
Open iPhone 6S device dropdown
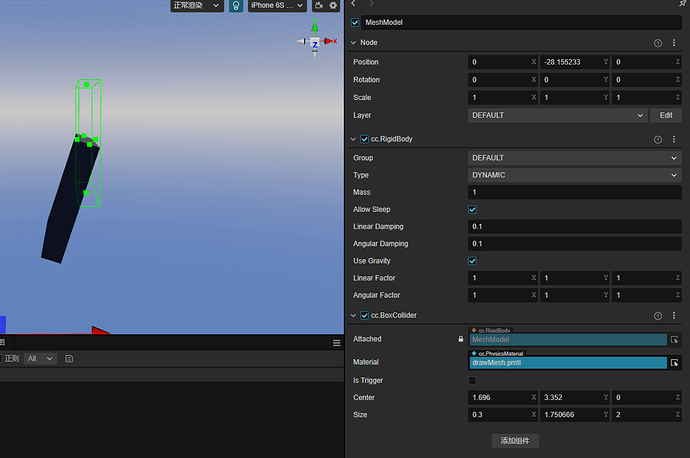(x=277, y=6)
